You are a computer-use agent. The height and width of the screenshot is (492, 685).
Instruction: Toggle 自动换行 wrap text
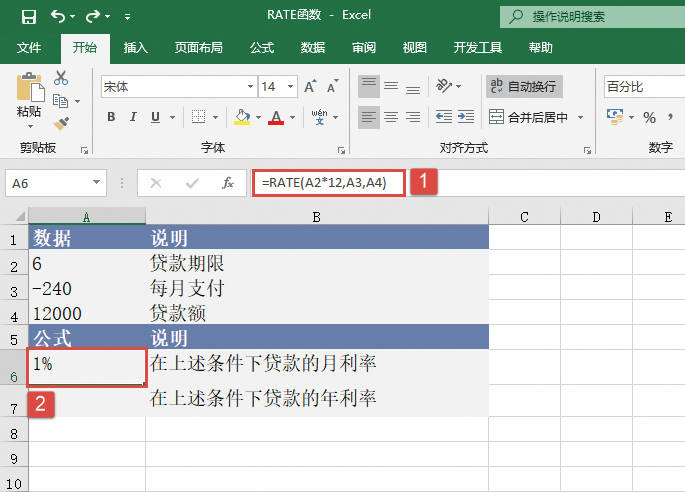click(x=523, y=87)
